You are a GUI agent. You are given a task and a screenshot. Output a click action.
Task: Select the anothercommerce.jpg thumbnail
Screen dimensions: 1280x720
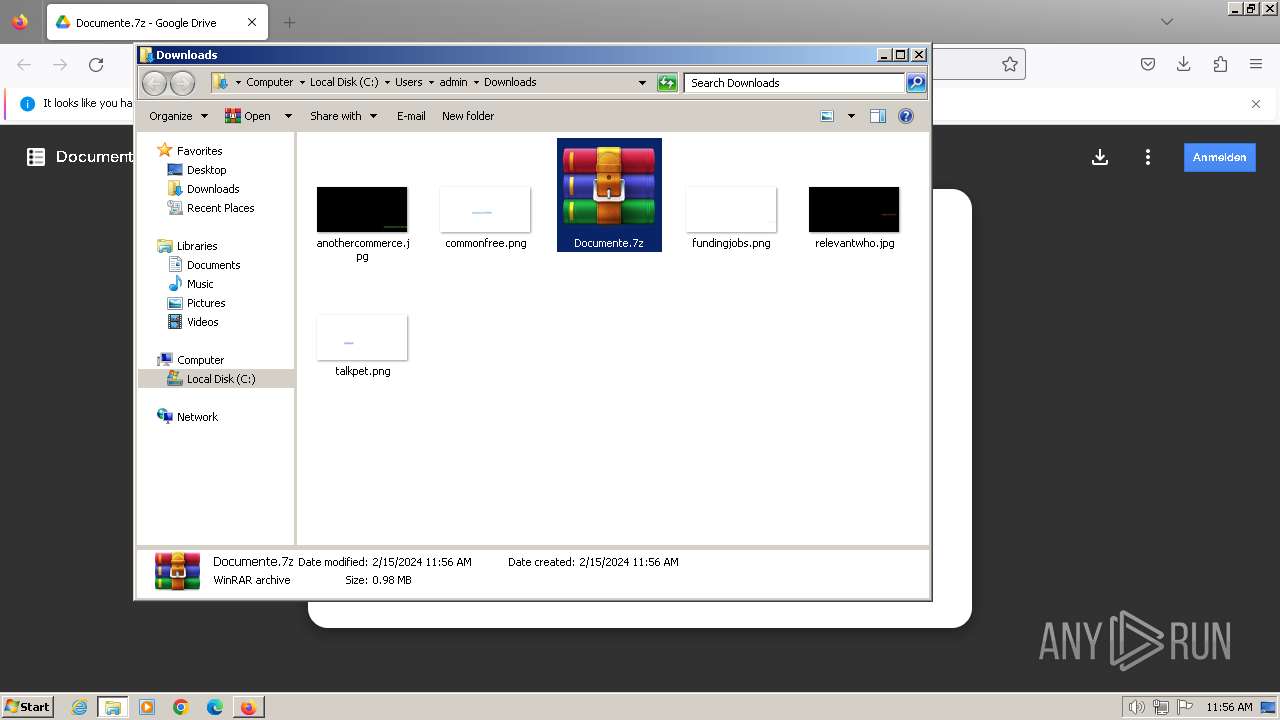362,209
